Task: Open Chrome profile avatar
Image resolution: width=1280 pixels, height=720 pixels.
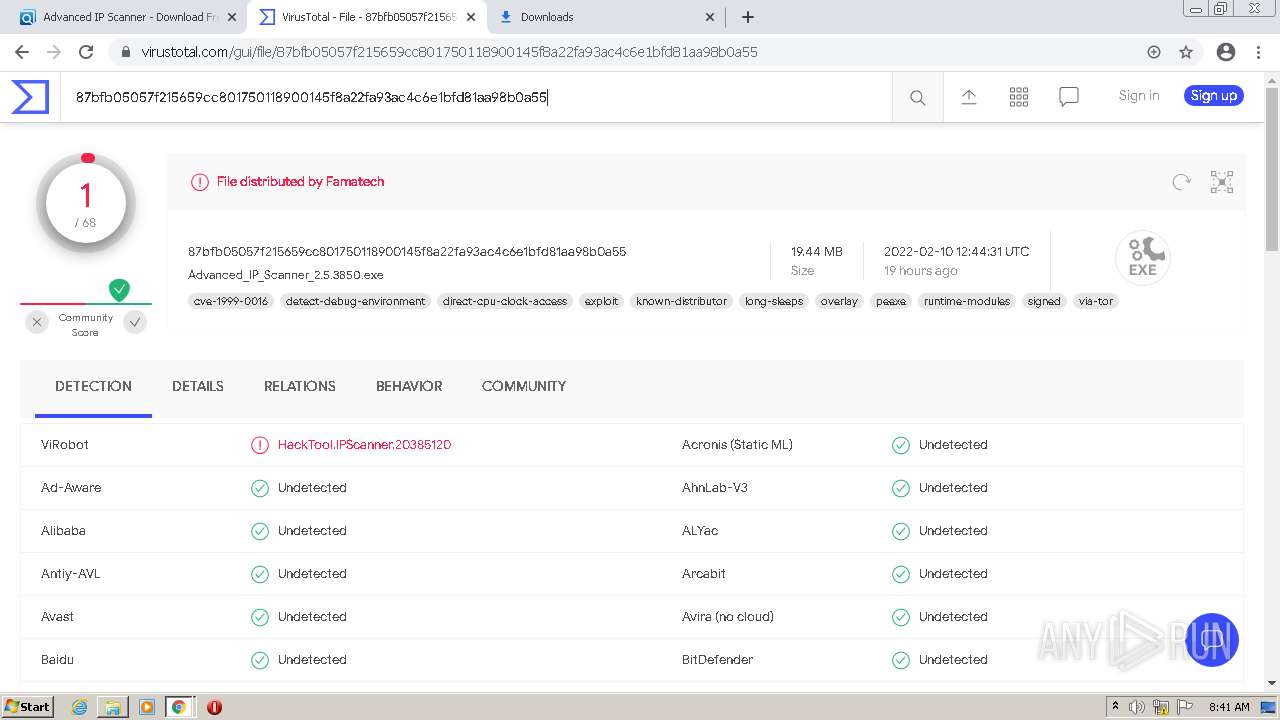Action: point(1226,52)
